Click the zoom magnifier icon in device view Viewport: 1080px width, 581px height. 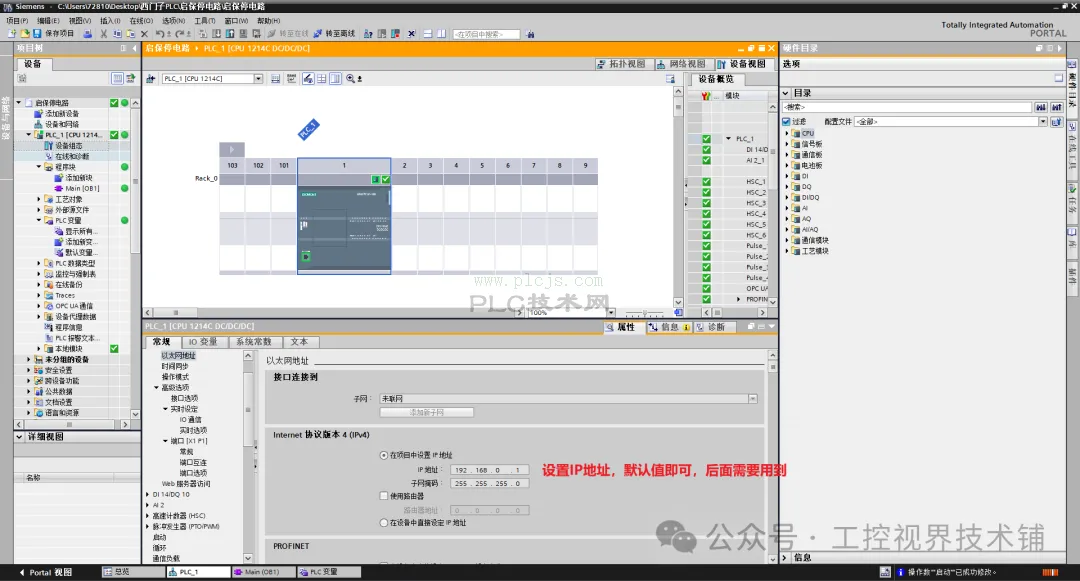[351, 78]
